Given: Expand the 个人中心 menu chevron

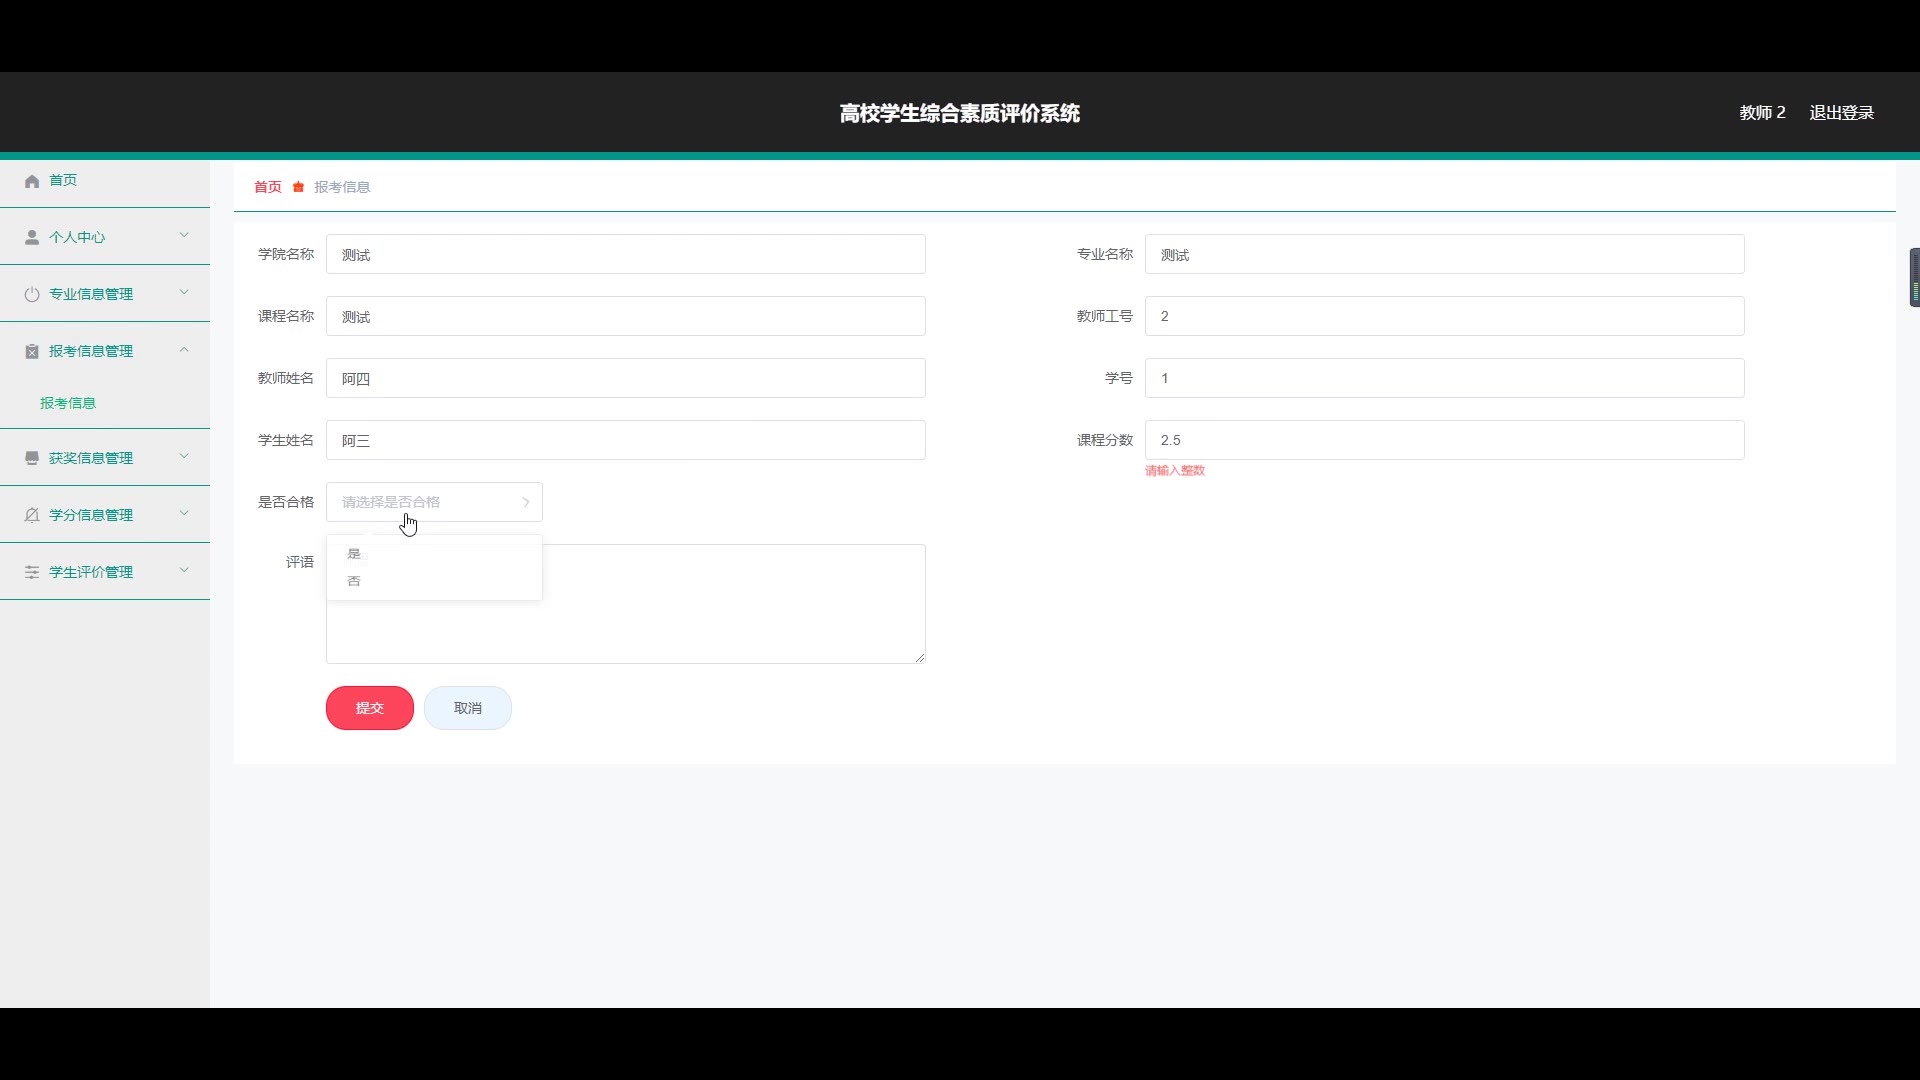Looking at the screenshot, I should click(x=184, y=236).
